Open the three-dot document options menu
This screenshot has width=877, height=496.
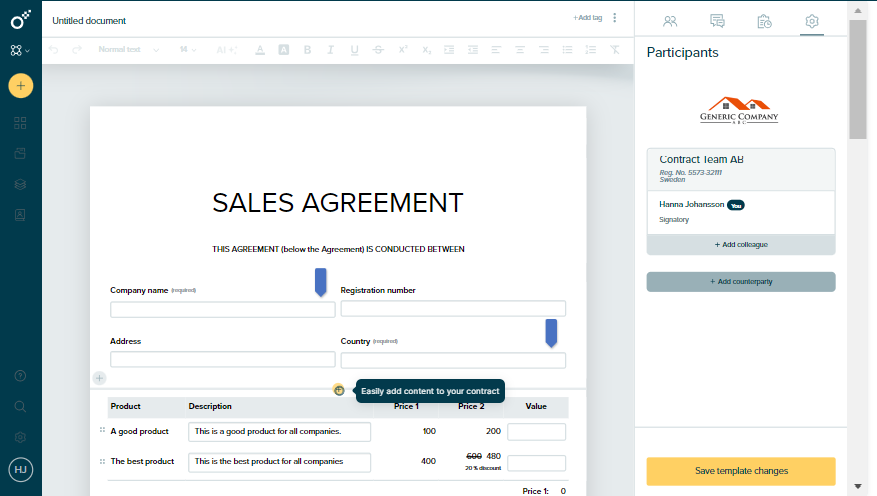[x=615, y=18]
